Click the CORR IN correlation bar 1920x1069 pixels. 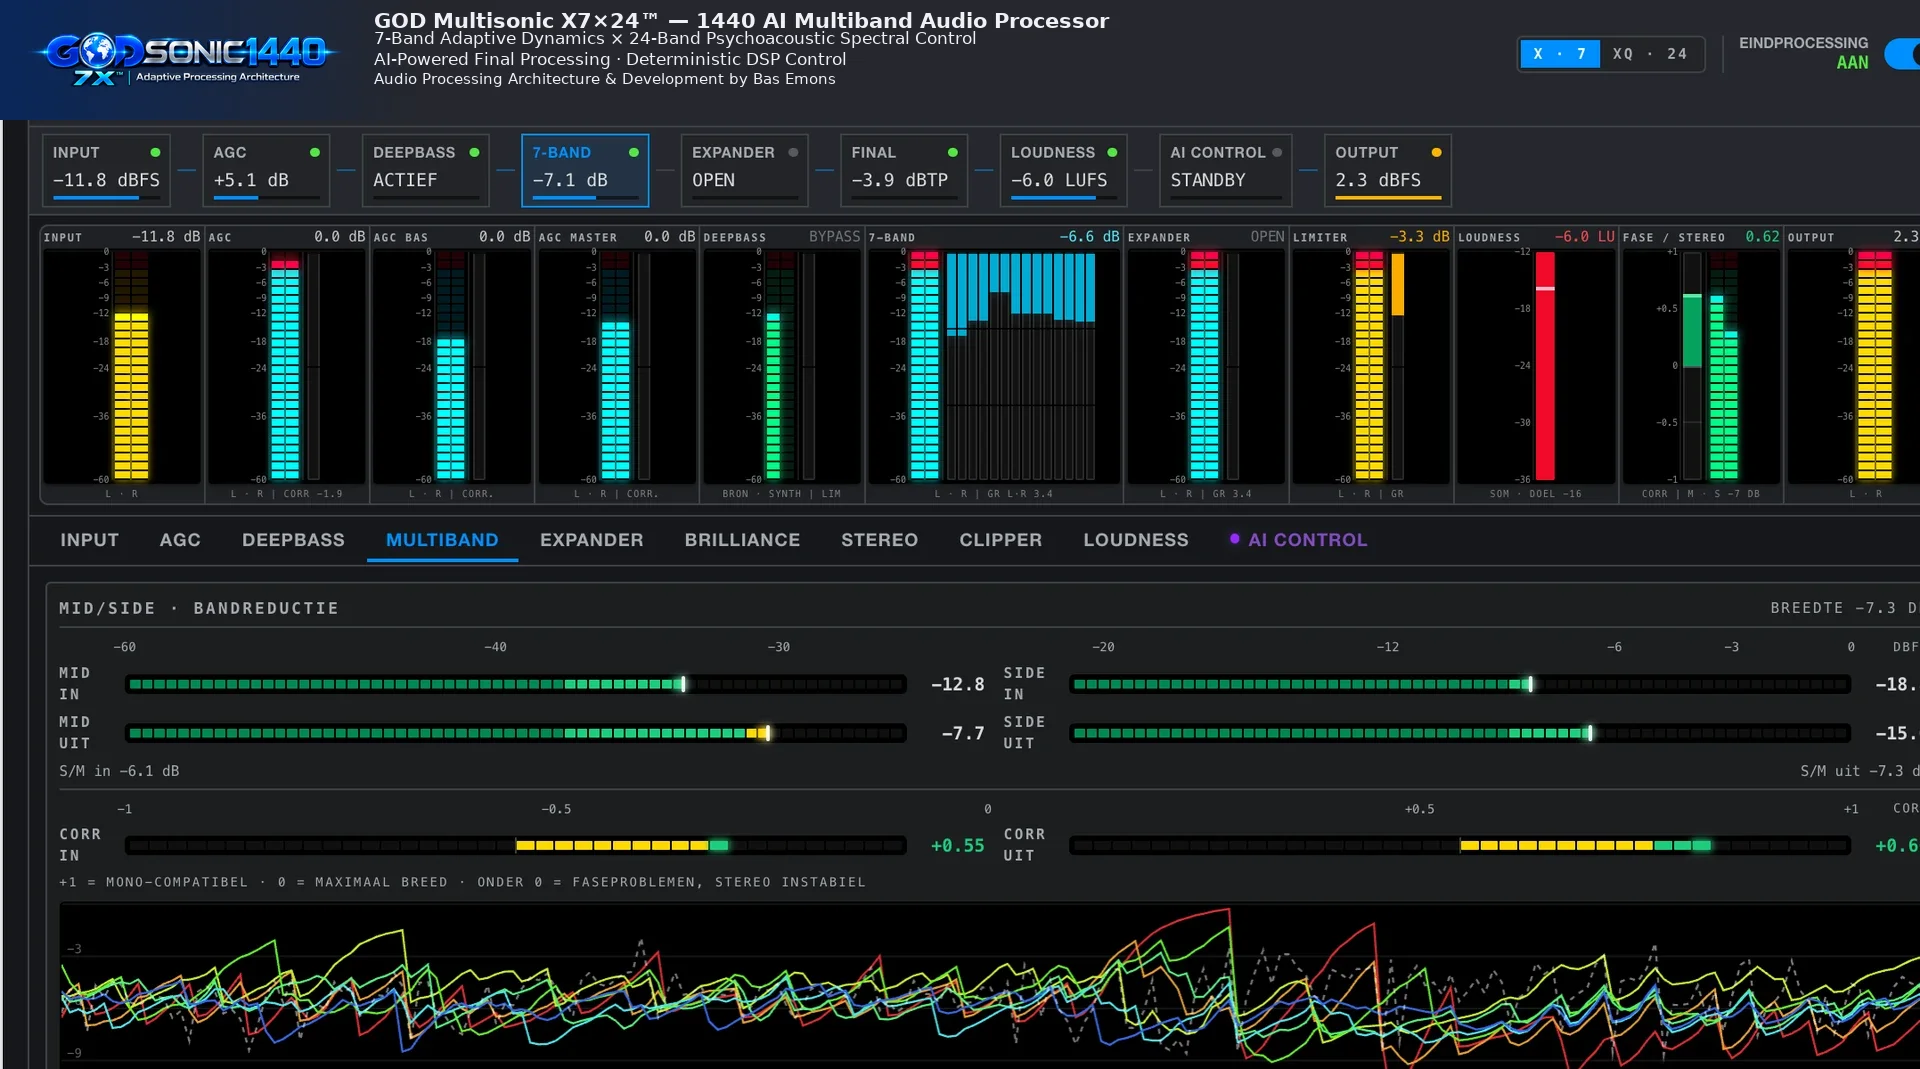pyautogui.click(x=516, y=845)
